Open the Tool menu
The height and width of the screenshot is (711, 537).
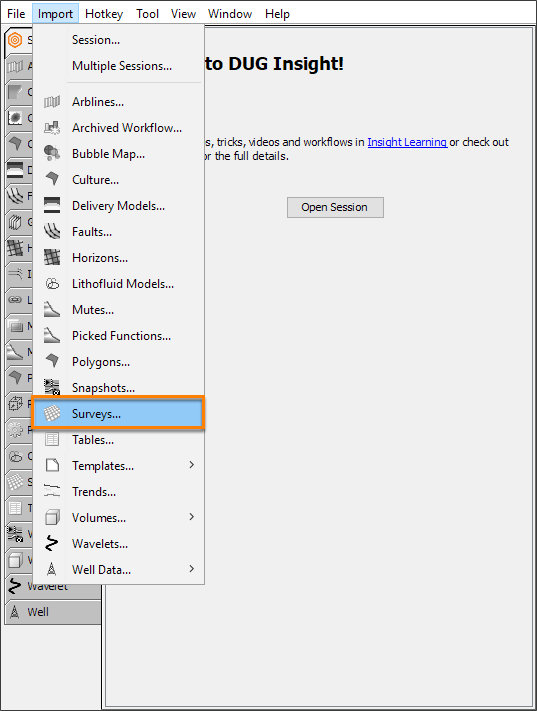coord(147,14)
